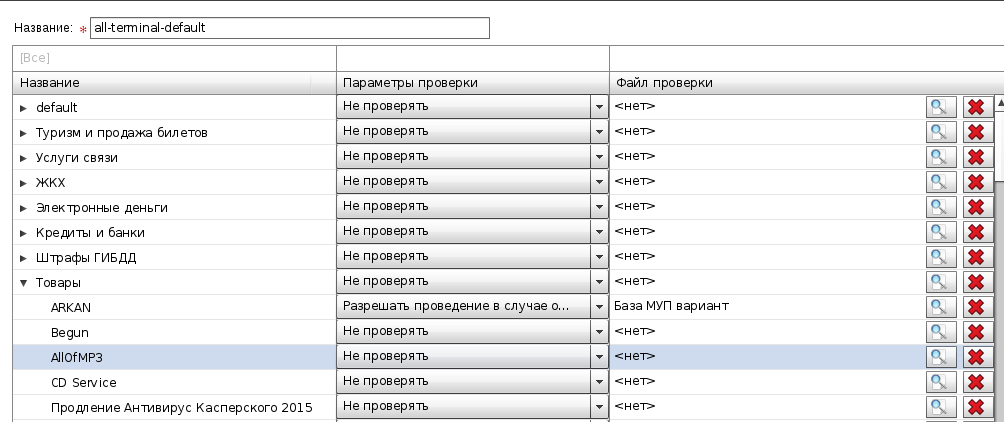Remove База МУП вариант from ARKAN
Image resolution: width=1004 pixels, height=422 pixels.
point(976,307)
